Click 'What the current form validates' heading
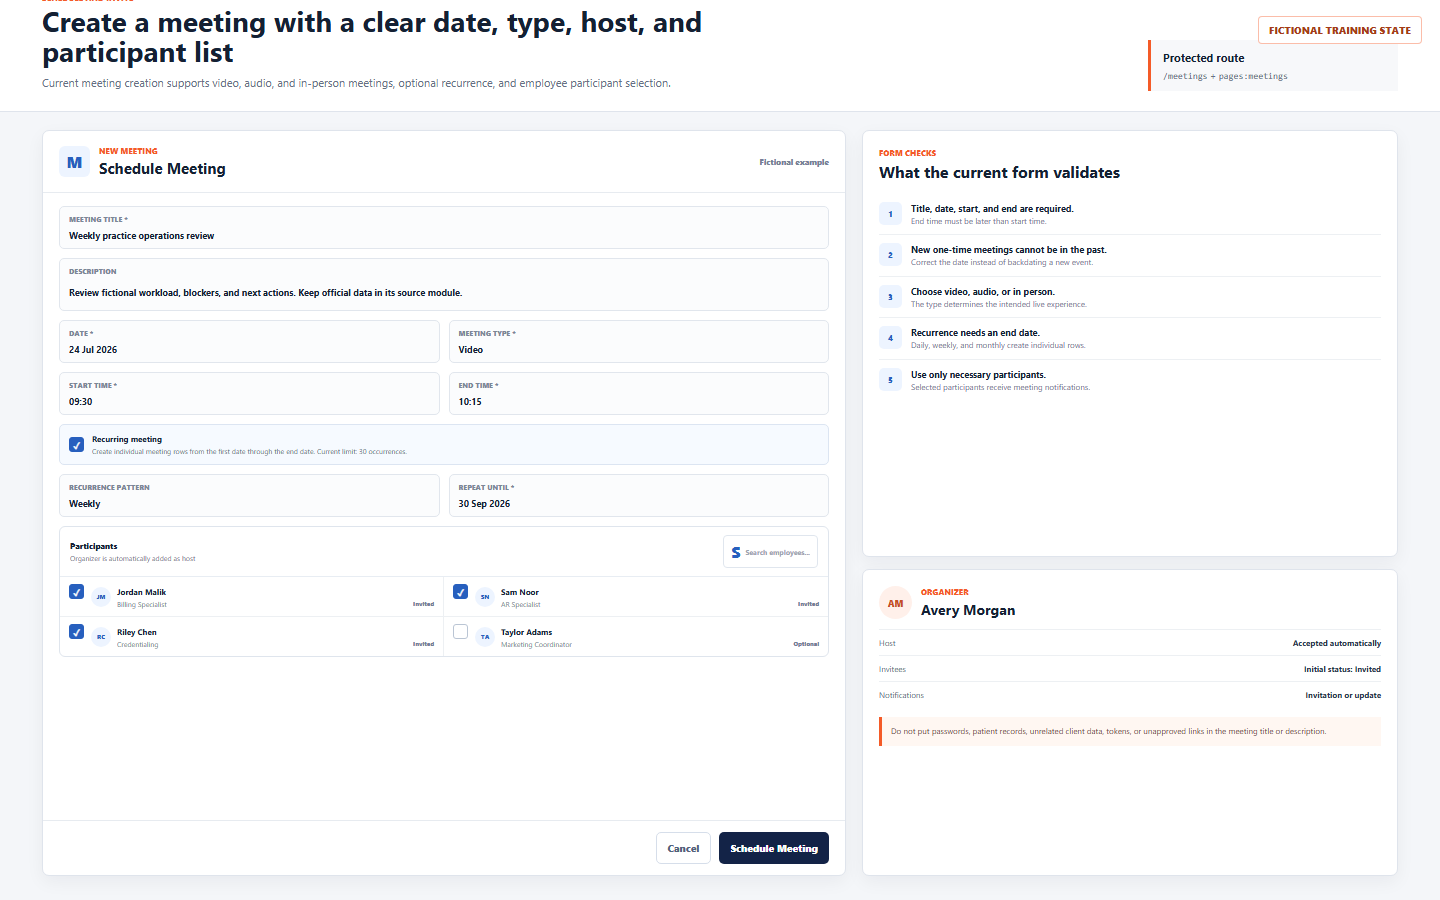The image size is (1440, 900). tap(999, 172)
